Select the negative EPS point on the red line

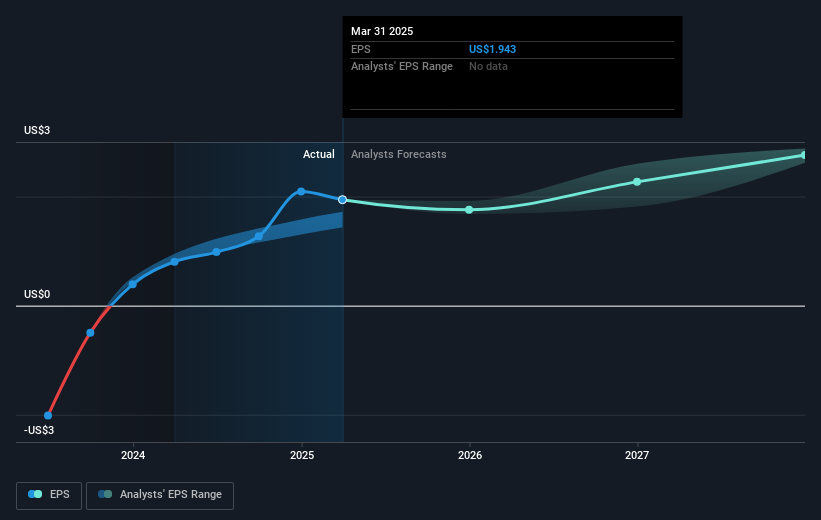90,333
